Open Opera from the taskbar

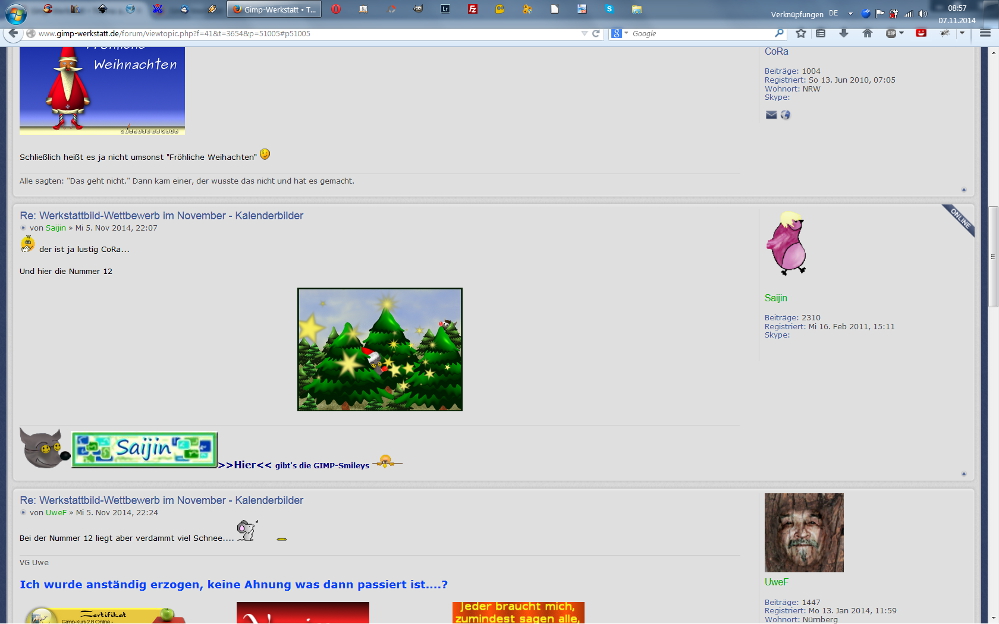tap(336, 9)
